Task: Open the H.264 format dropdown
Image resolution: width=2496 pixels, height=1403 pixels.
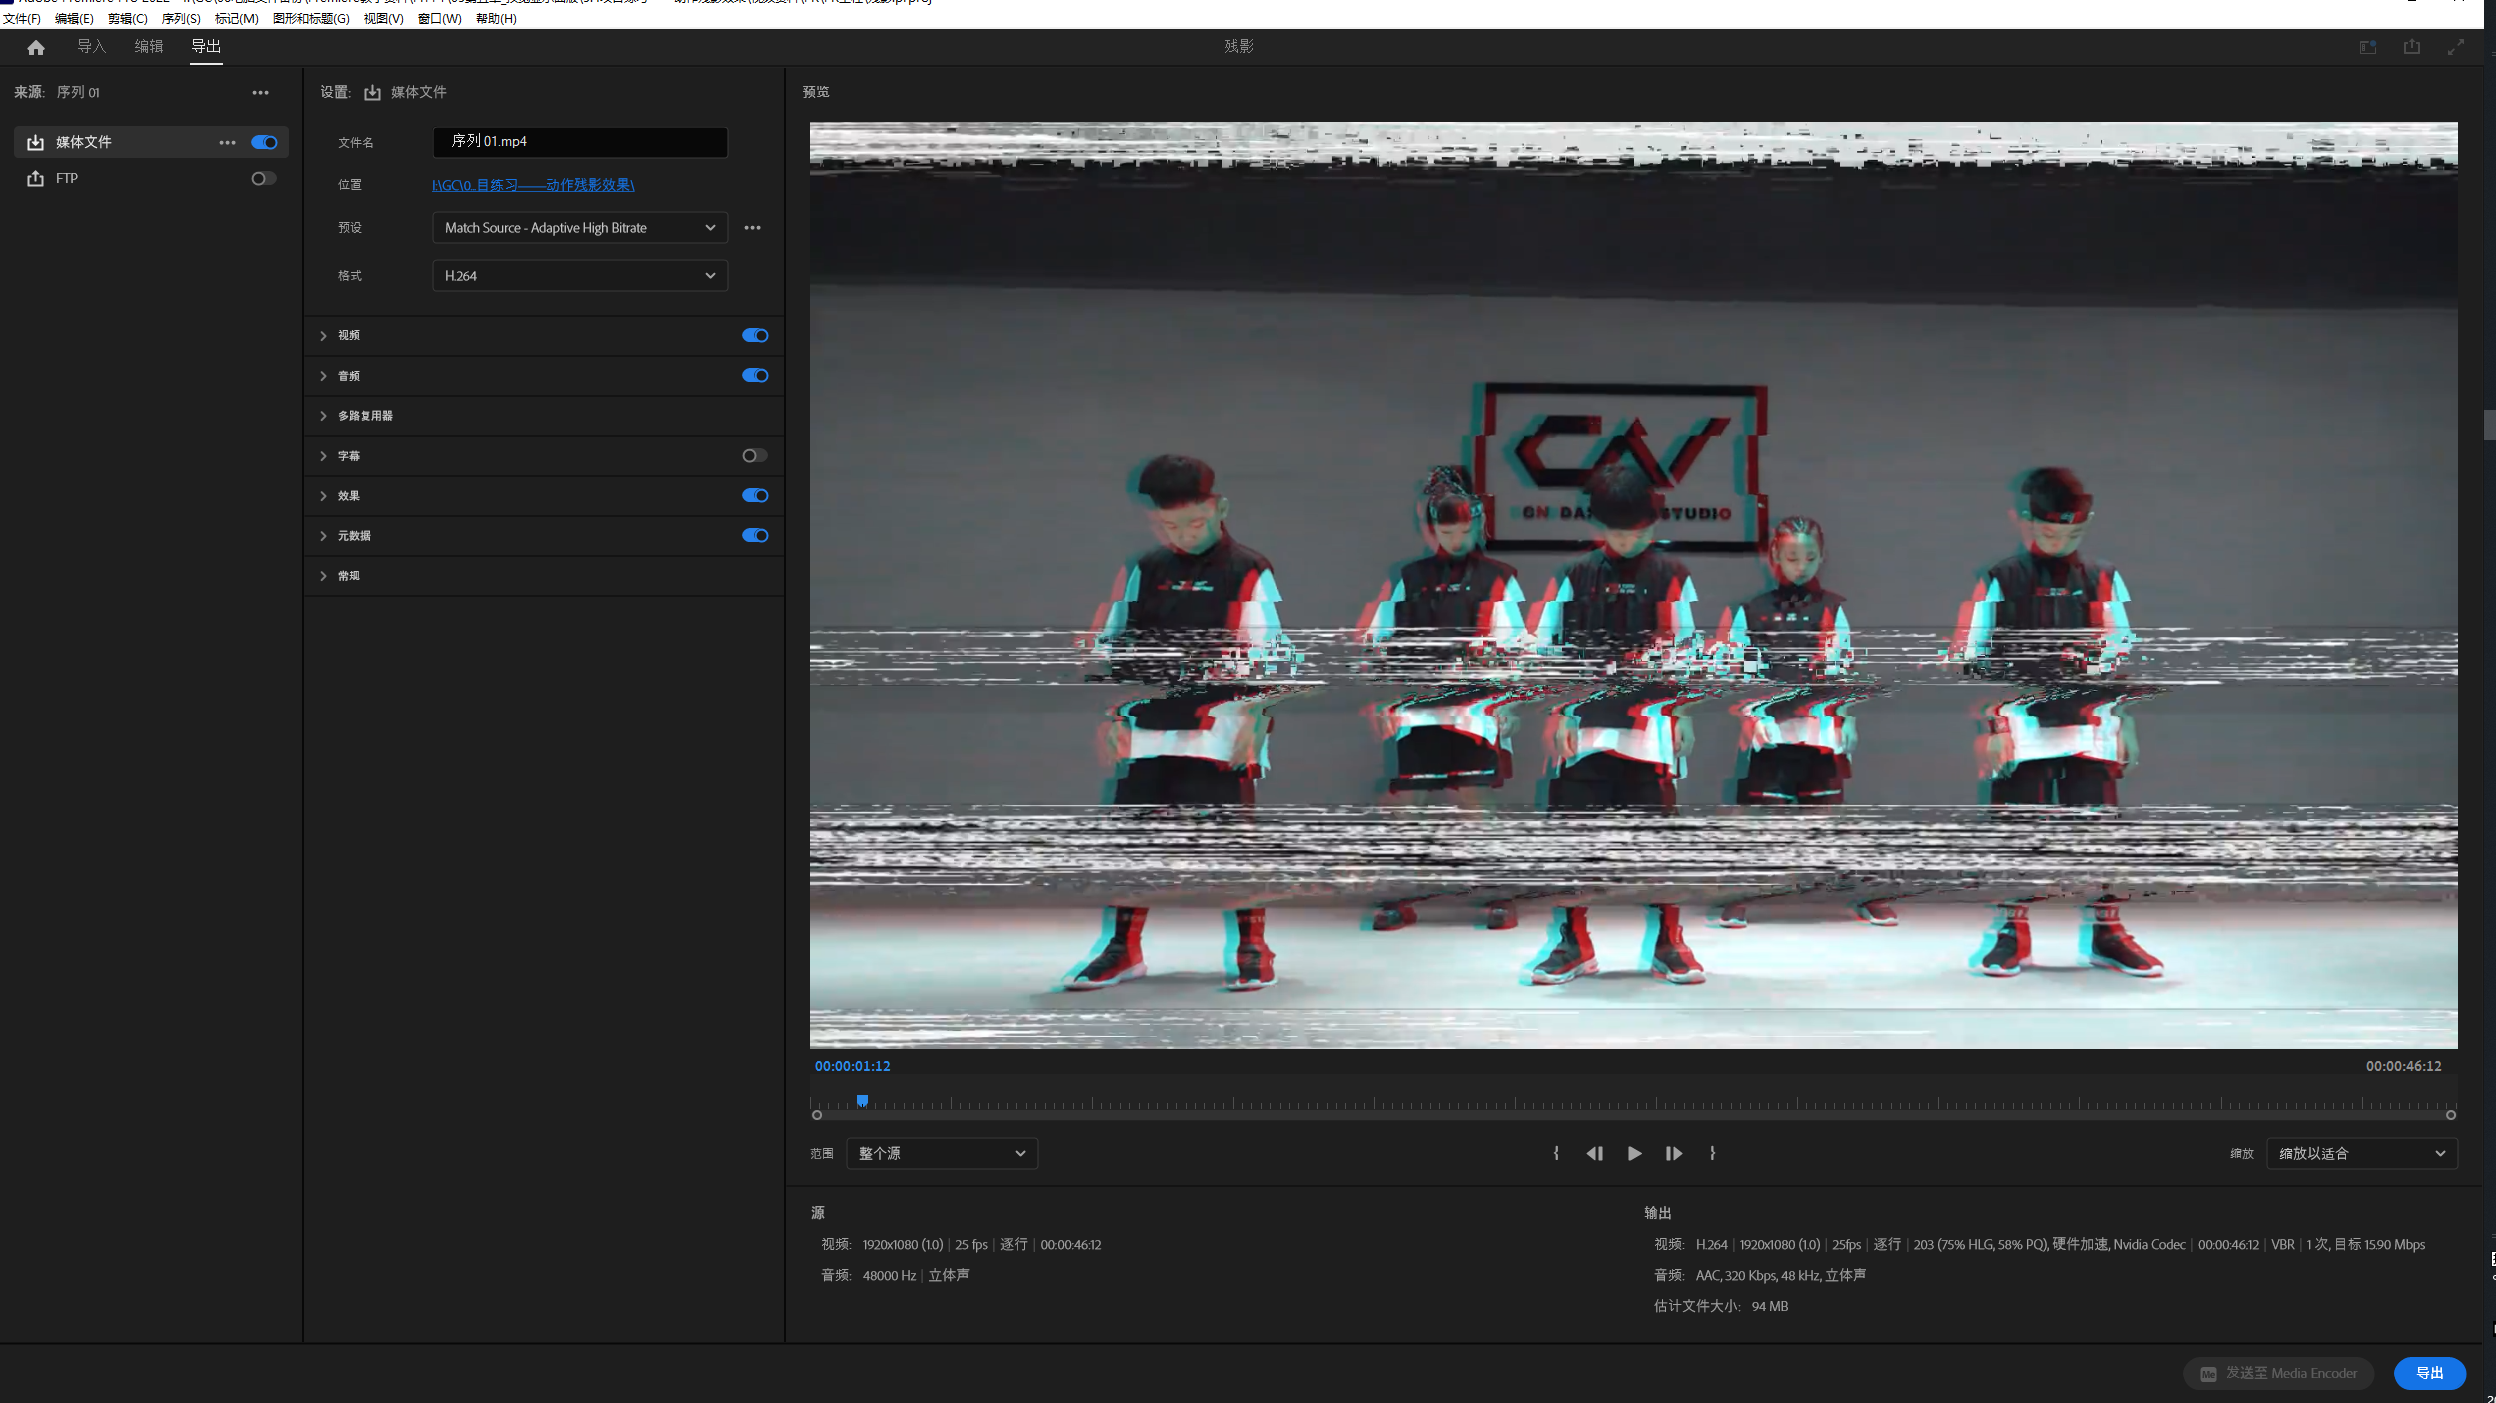Action: click(x=579, y=276)
